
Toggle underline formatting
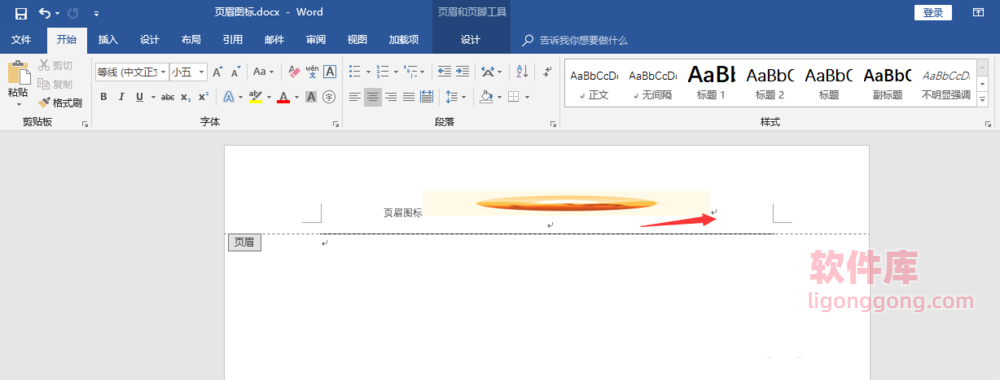(139, 97)
